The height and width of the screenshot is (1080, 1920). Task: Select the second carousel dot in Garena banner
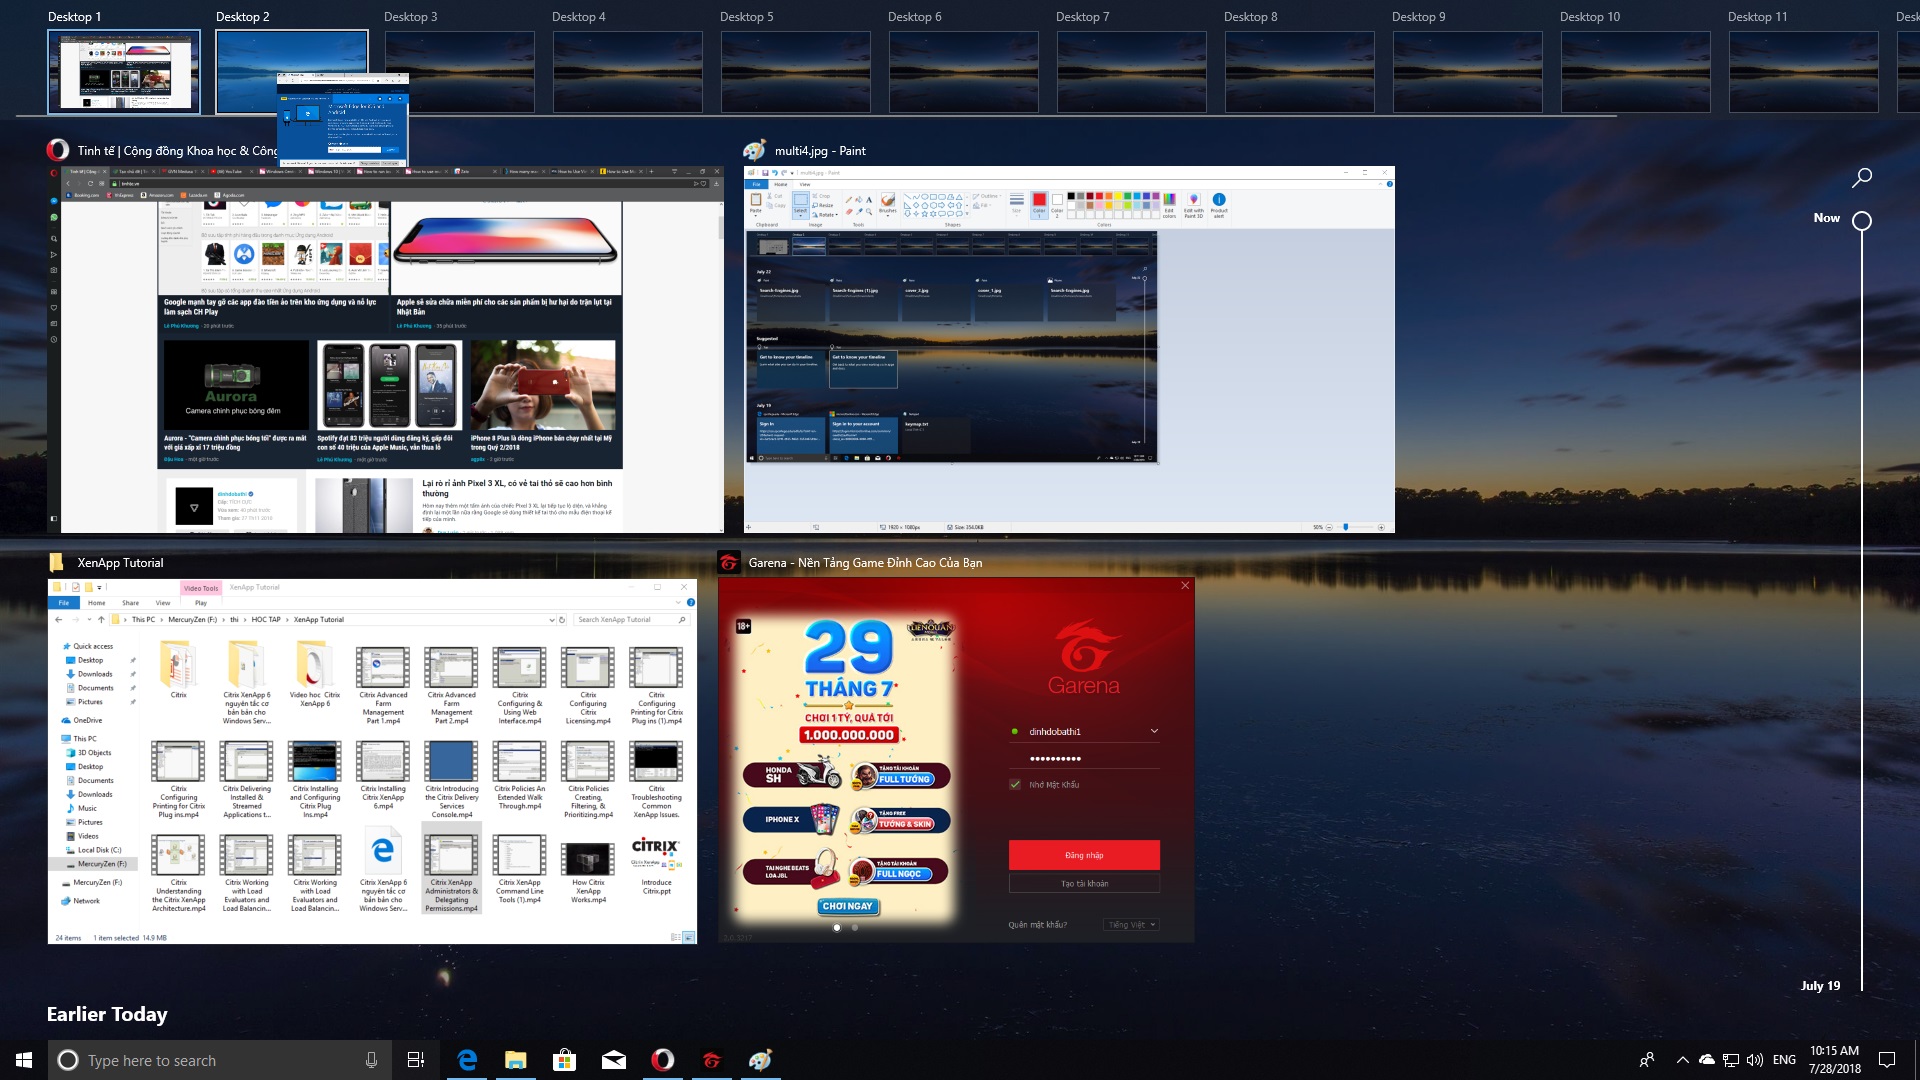[854, 927]
